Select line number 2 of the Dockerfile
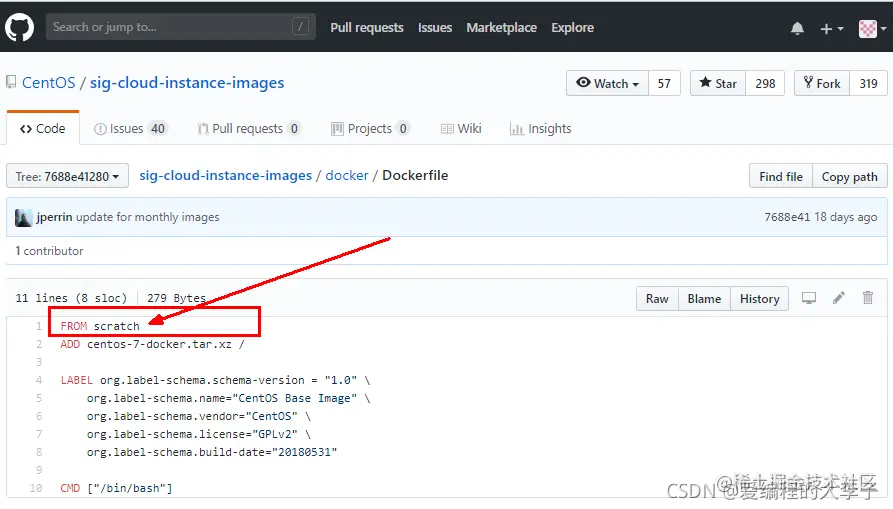 [39, 344]
